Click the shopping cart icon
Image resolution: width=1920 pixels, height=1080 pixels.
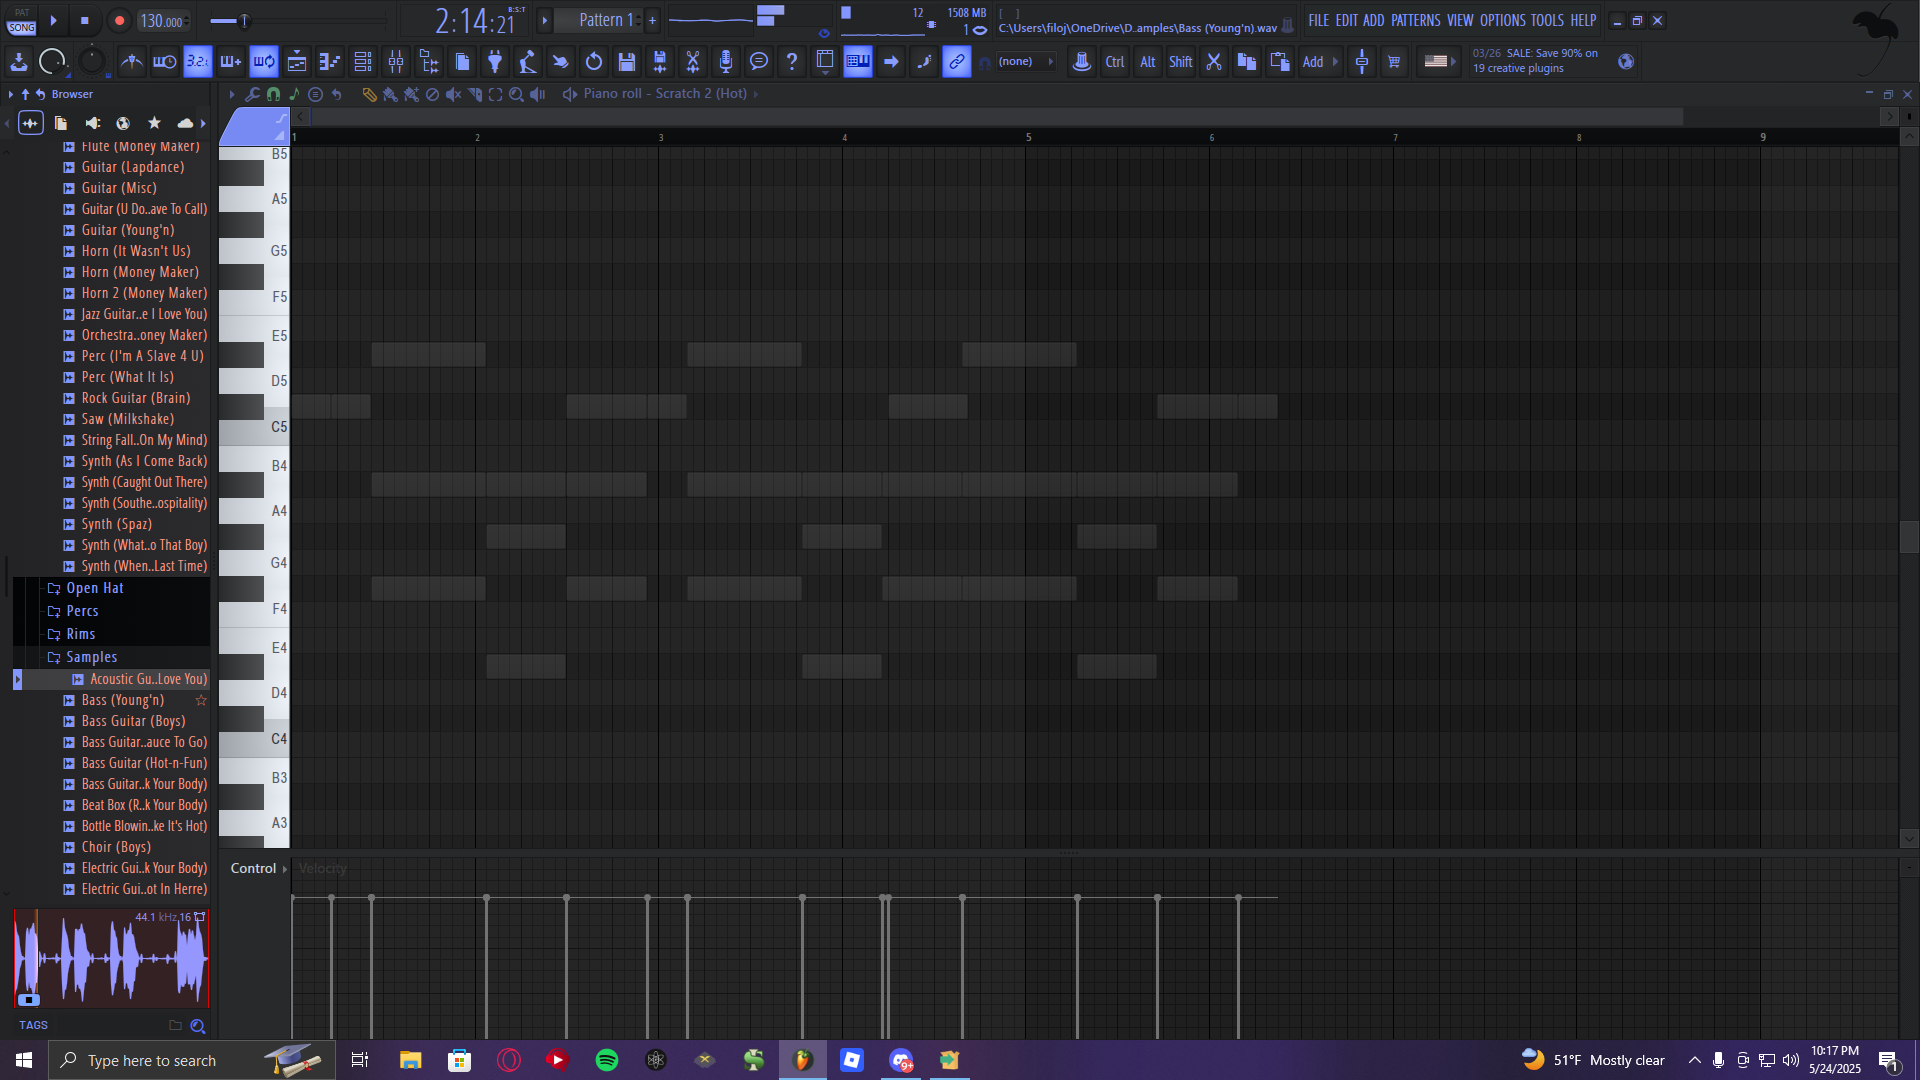(x=1394, y=62)
